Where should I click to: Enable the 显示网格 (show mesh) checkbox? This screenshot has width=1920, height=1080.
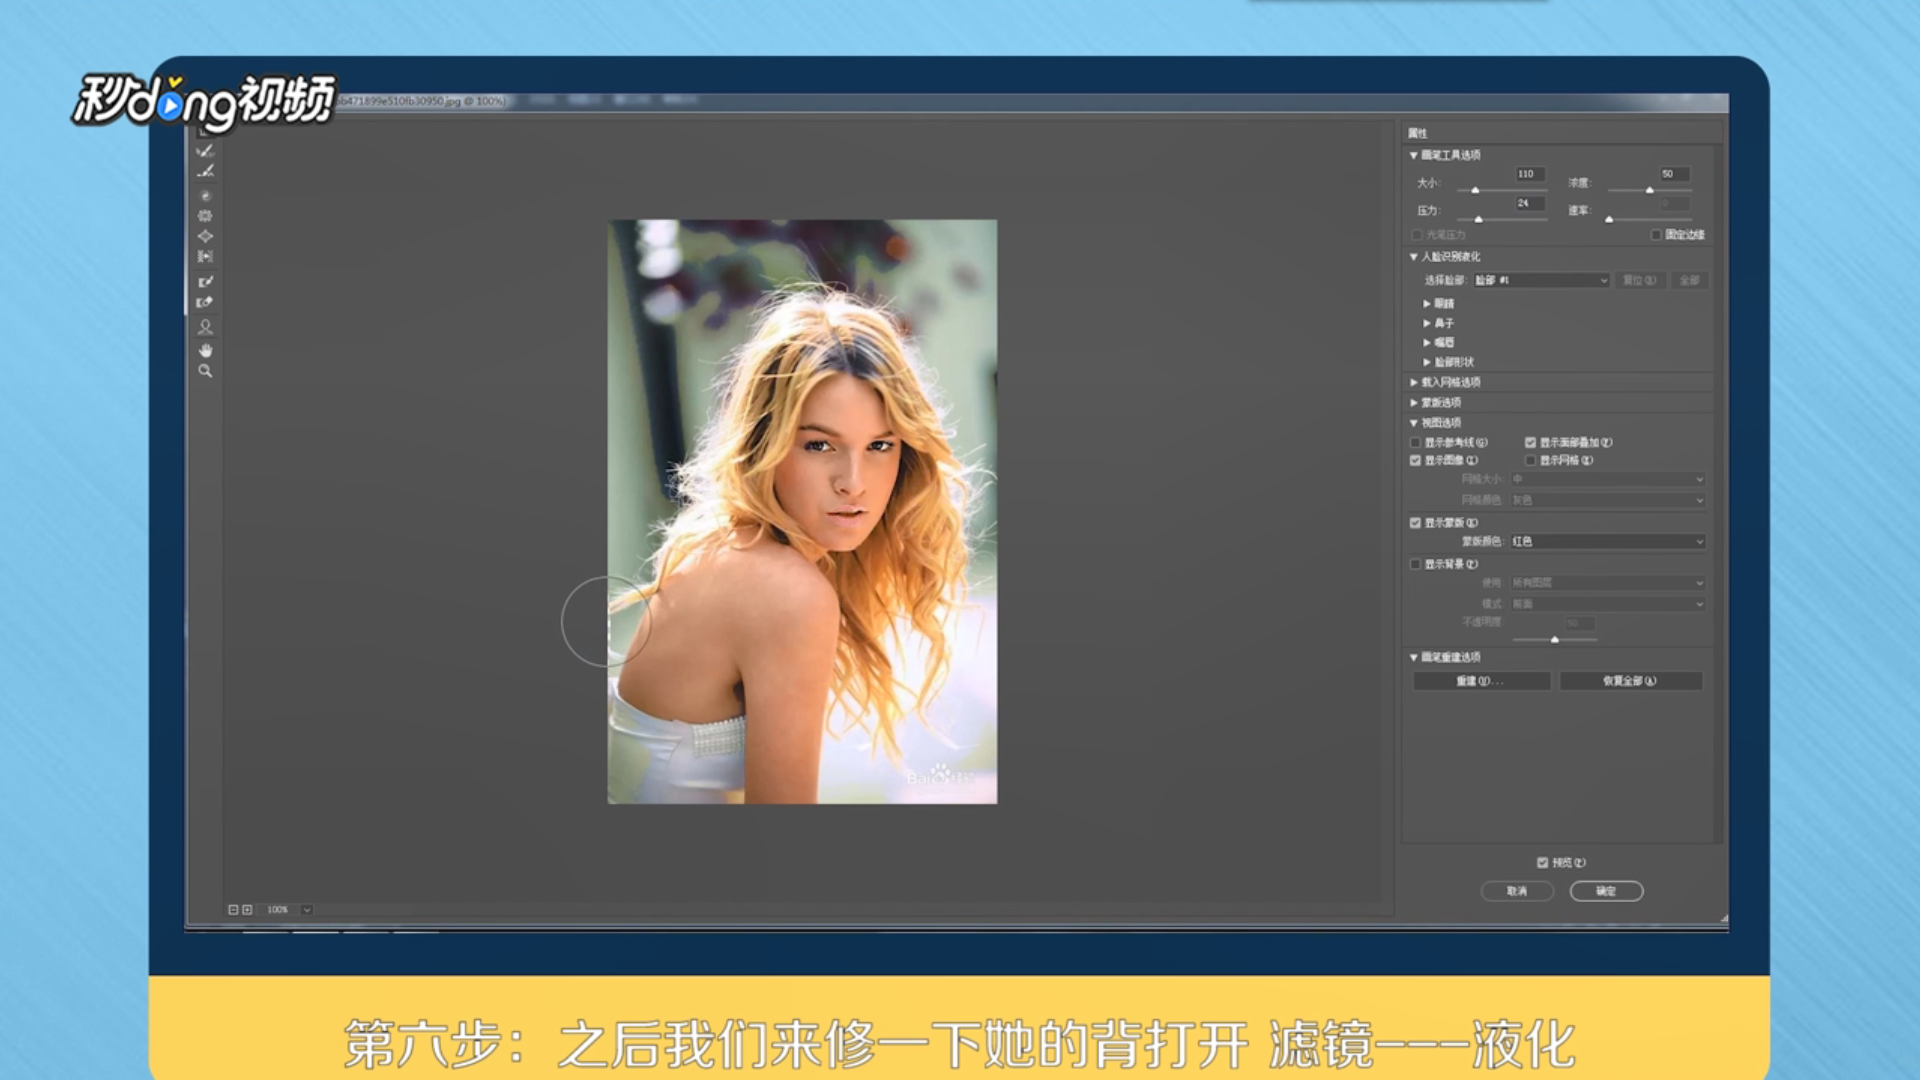(x=1530, y=461)
